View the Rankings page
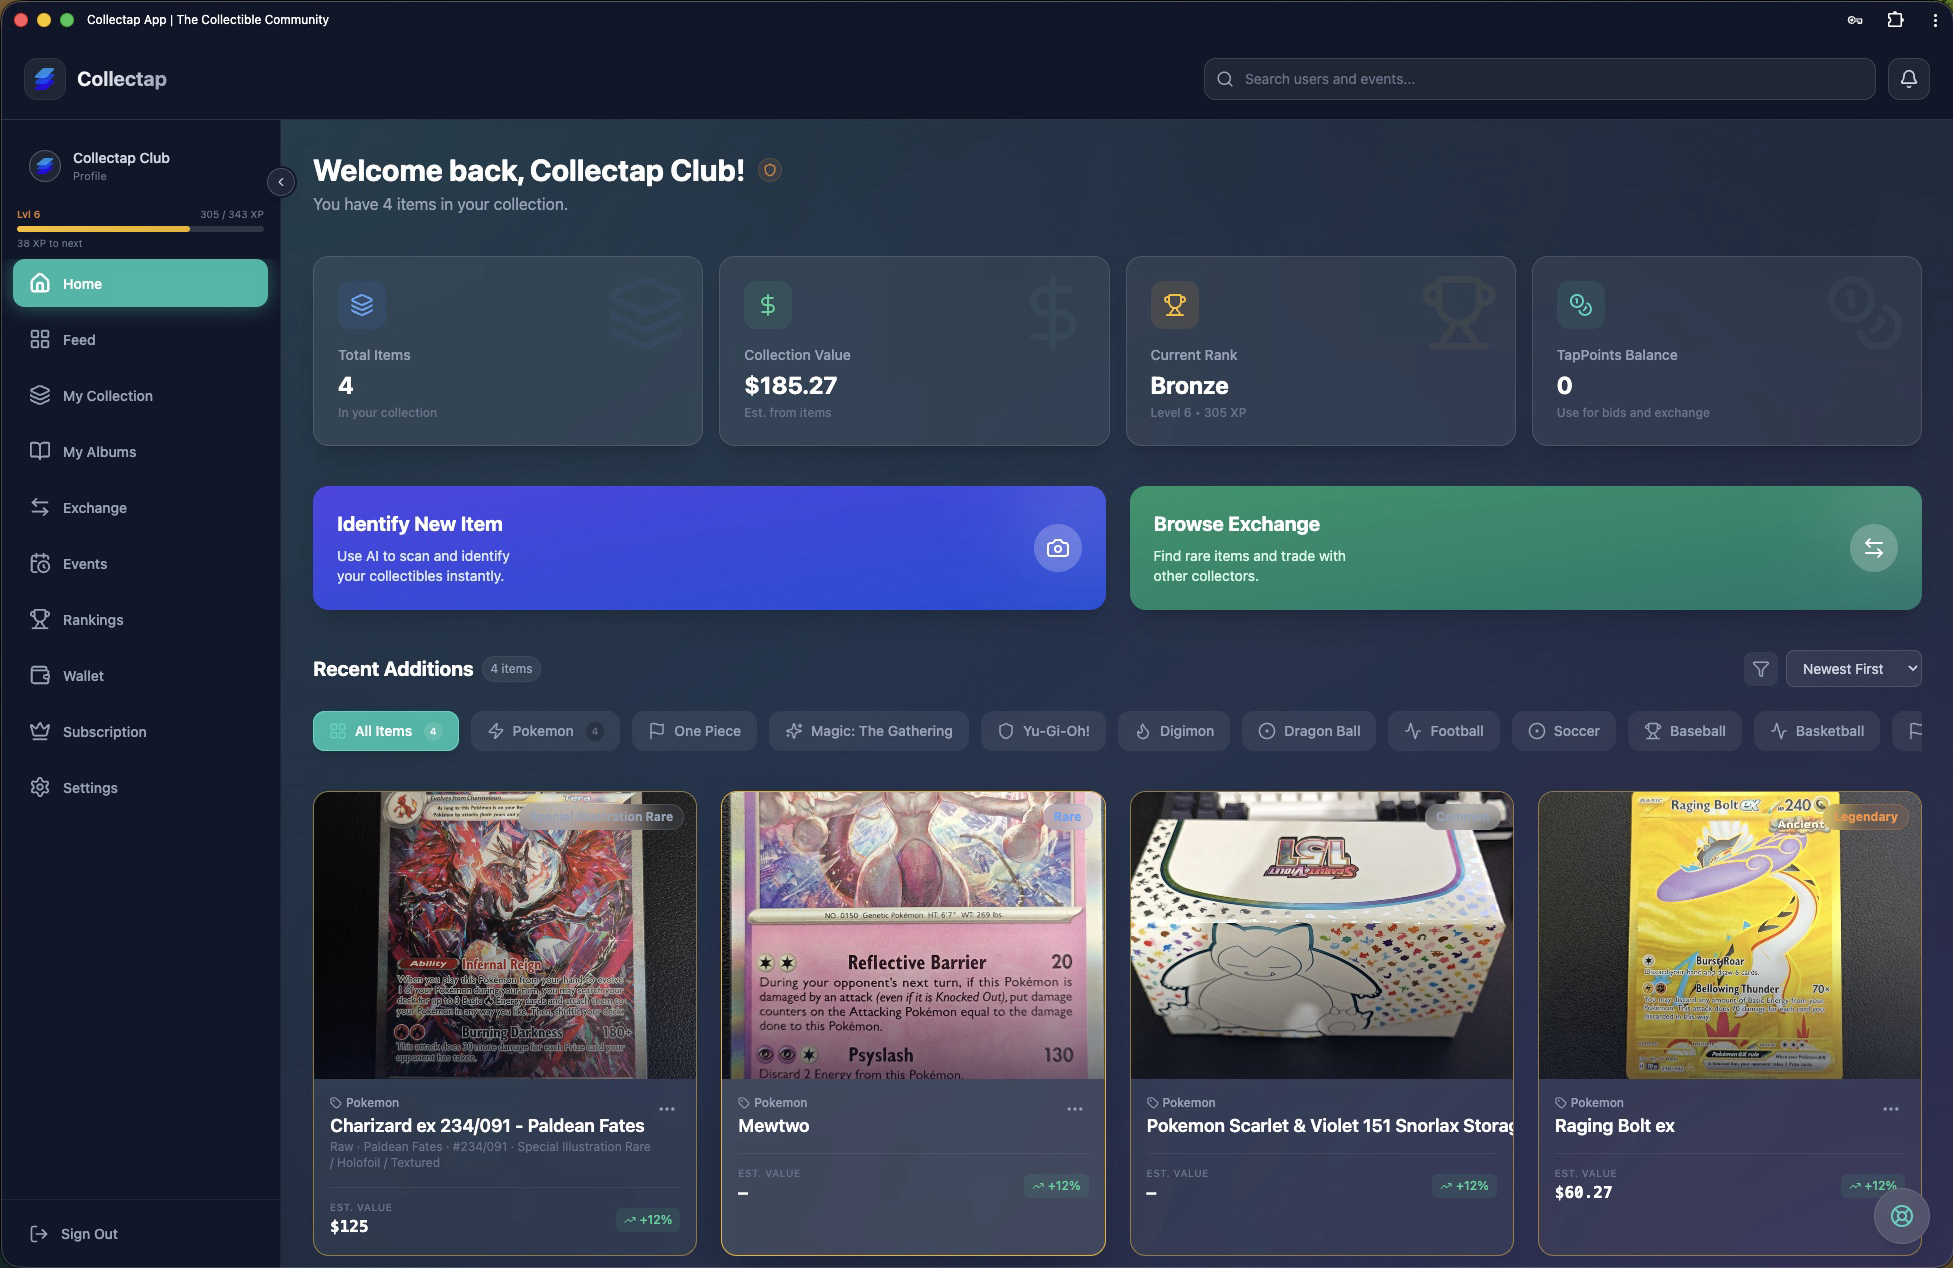1953x1268 pixels. point(140,620)
